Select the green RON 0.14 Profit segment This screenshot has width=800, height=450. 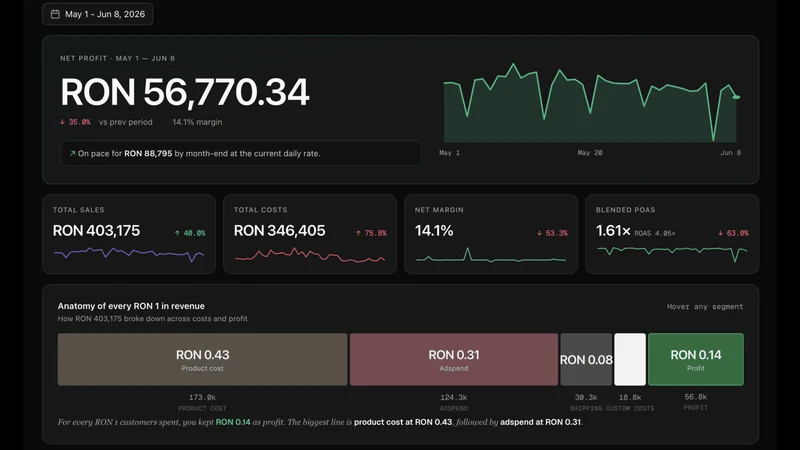tap(696, 360)
